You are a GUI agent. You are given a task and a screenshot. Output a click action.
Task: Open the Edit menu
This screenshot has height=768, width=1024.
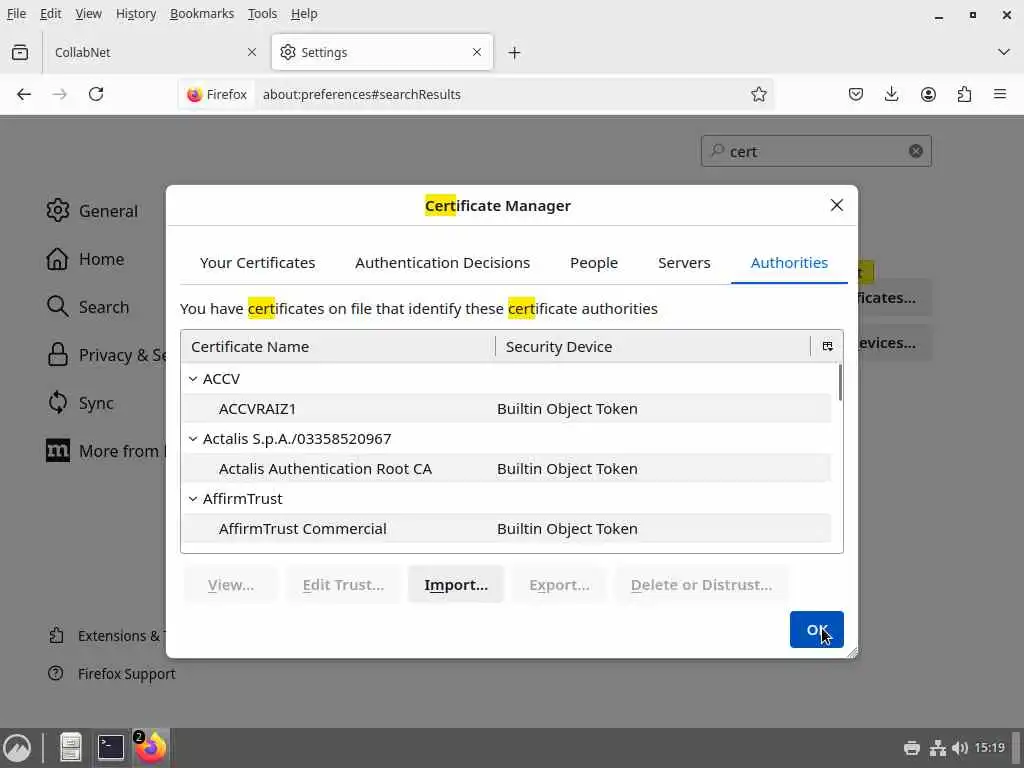tap(50, 14)
